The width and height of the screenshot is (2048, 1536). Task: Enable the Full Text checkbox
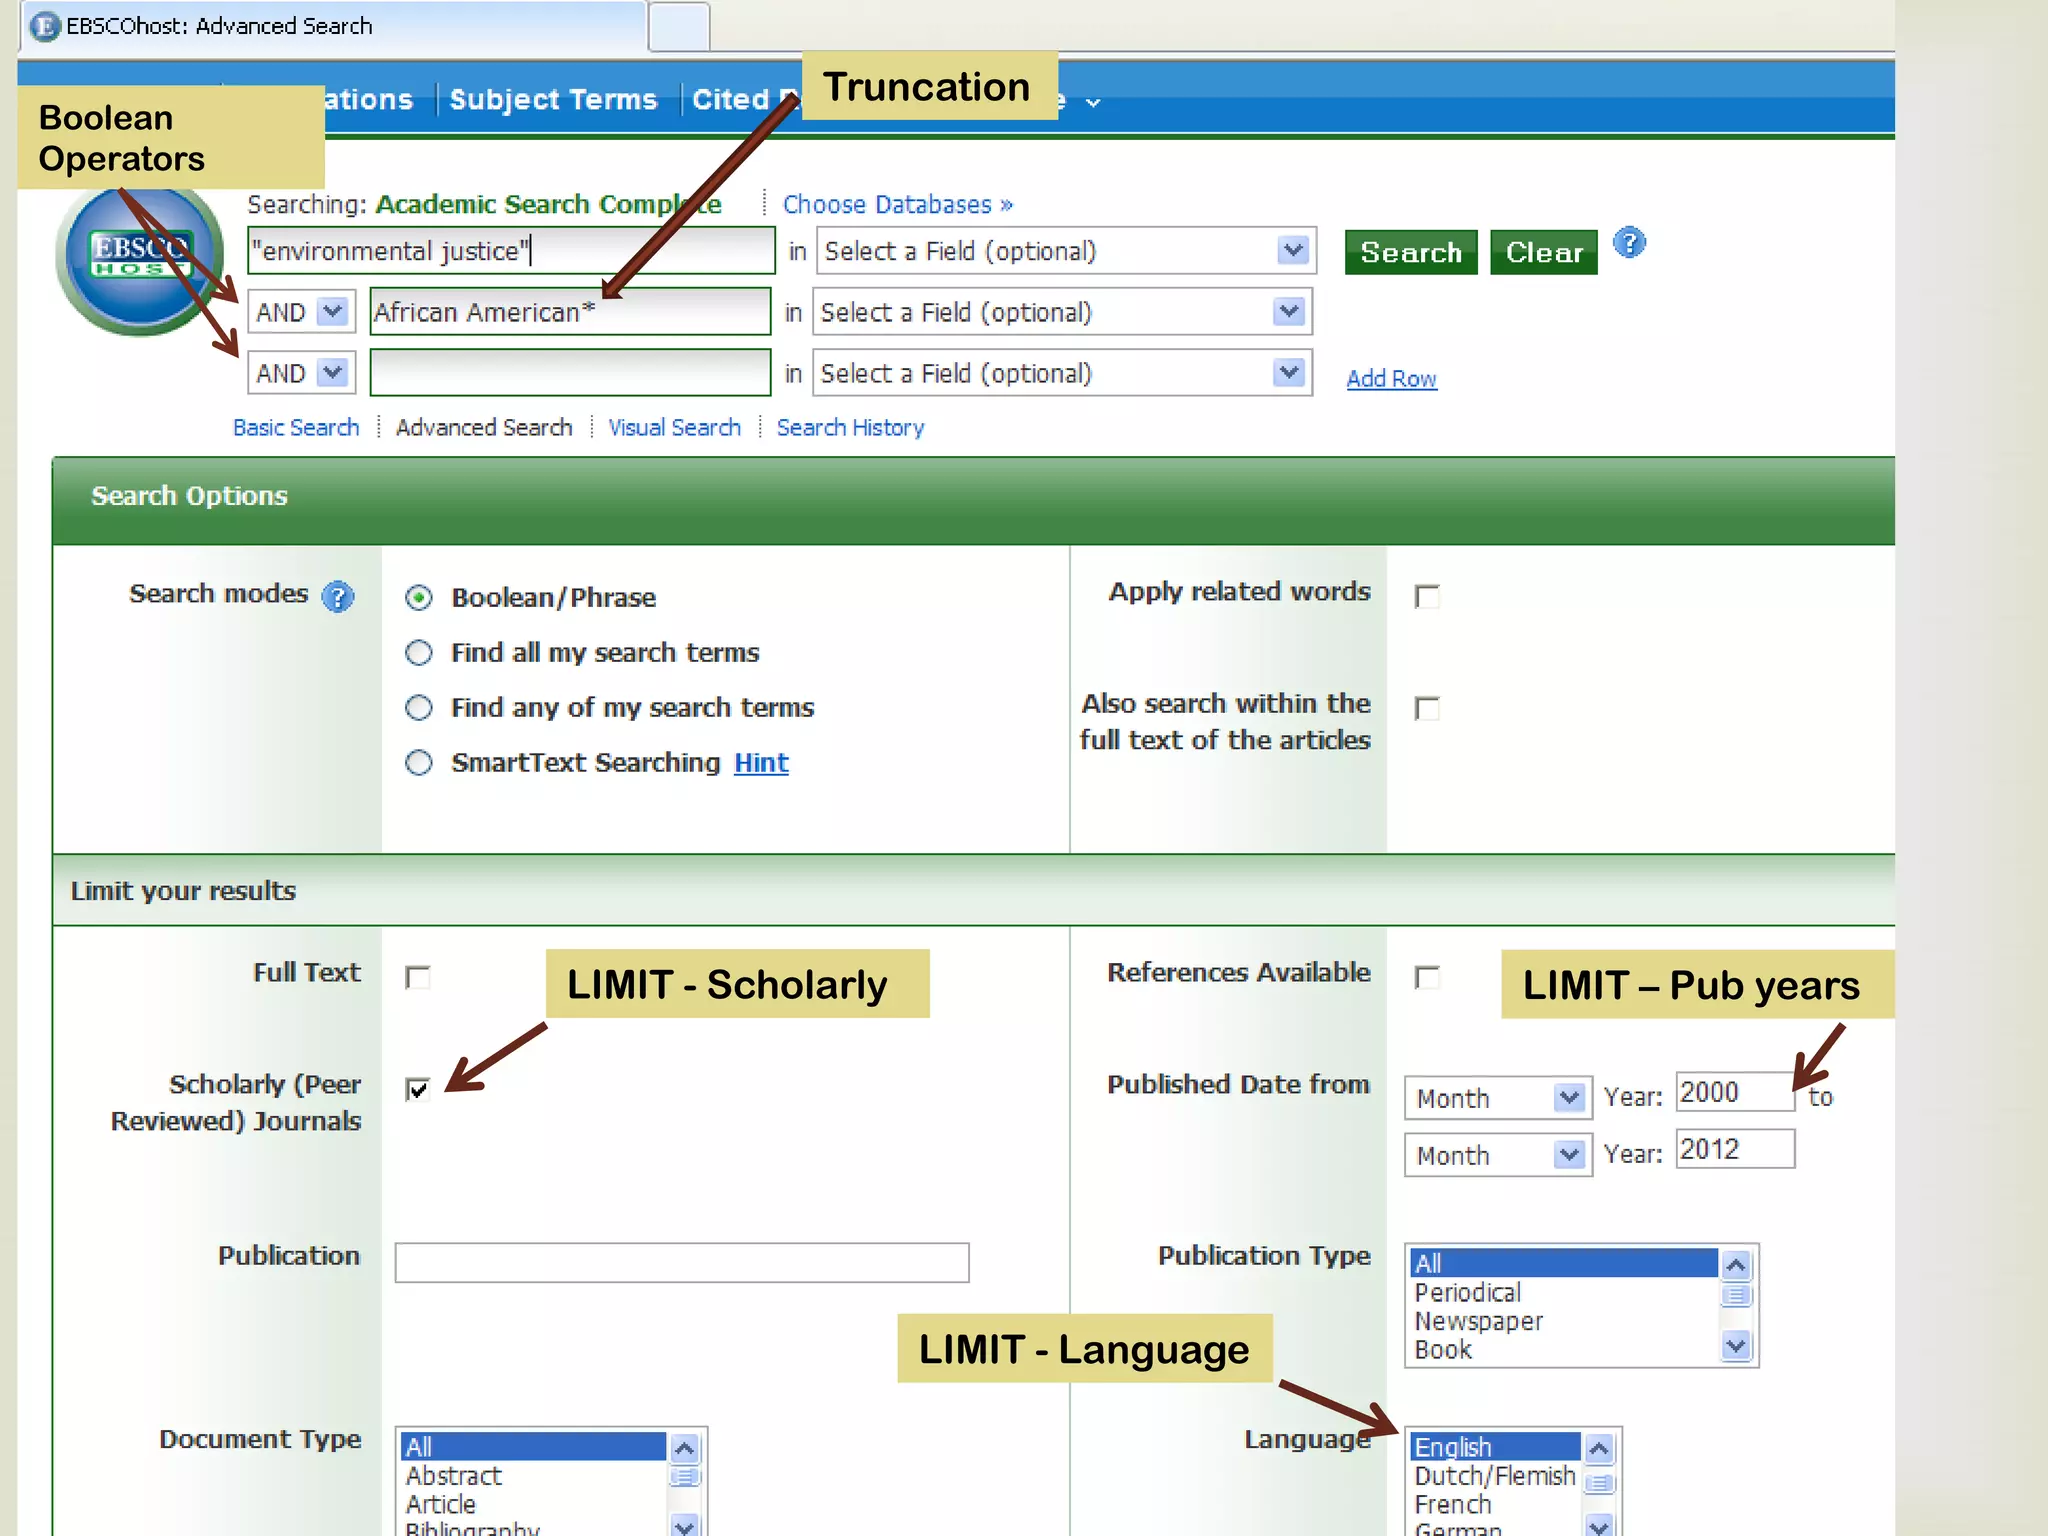[x=418, y=977]
